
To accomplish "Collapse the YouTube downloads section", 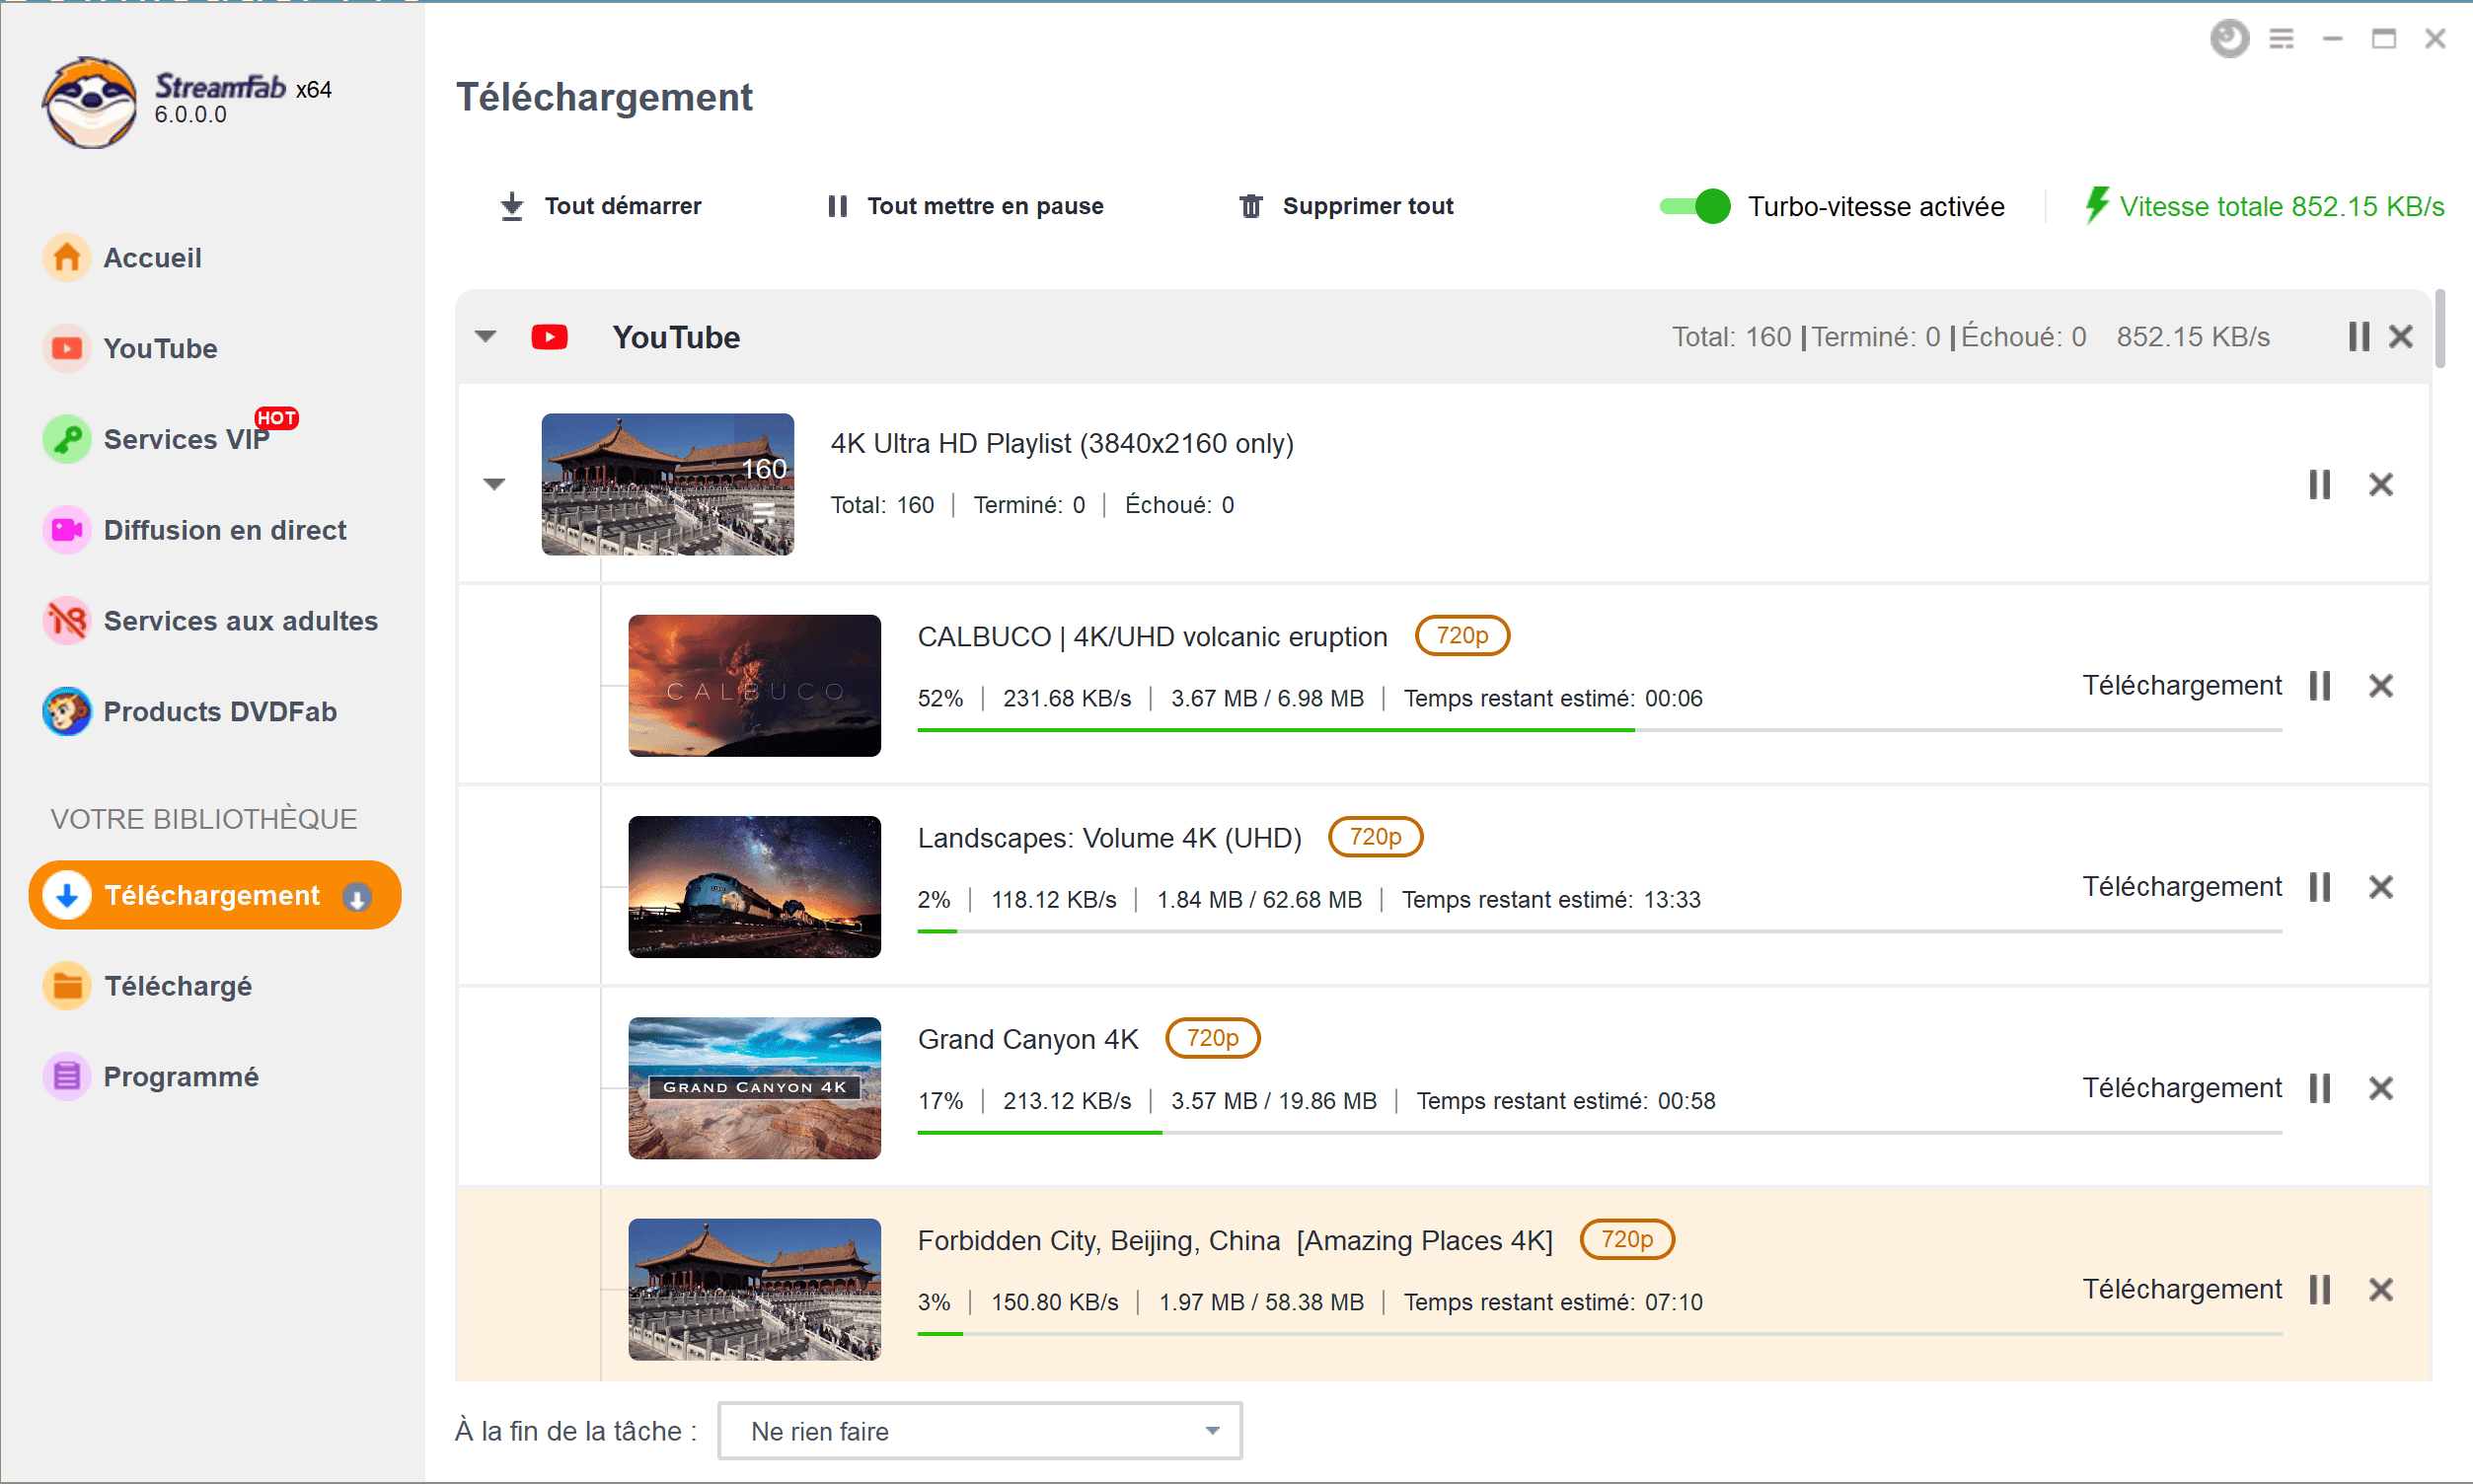I will pos(487,337).
